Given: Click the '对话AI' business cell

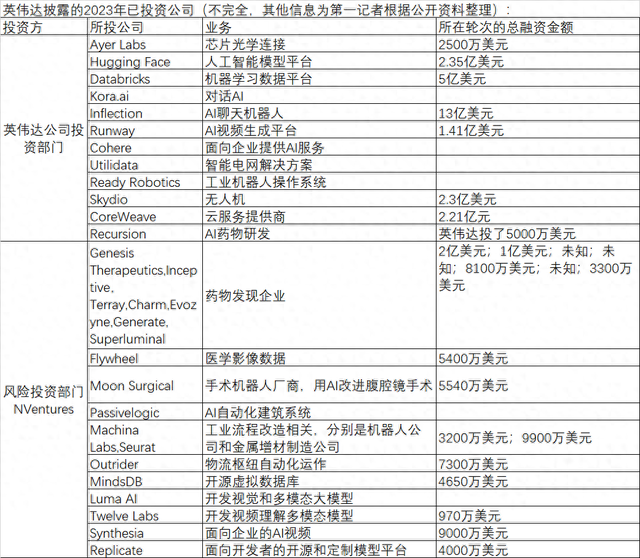Looking at the screenshot, I should pos(319,96).
